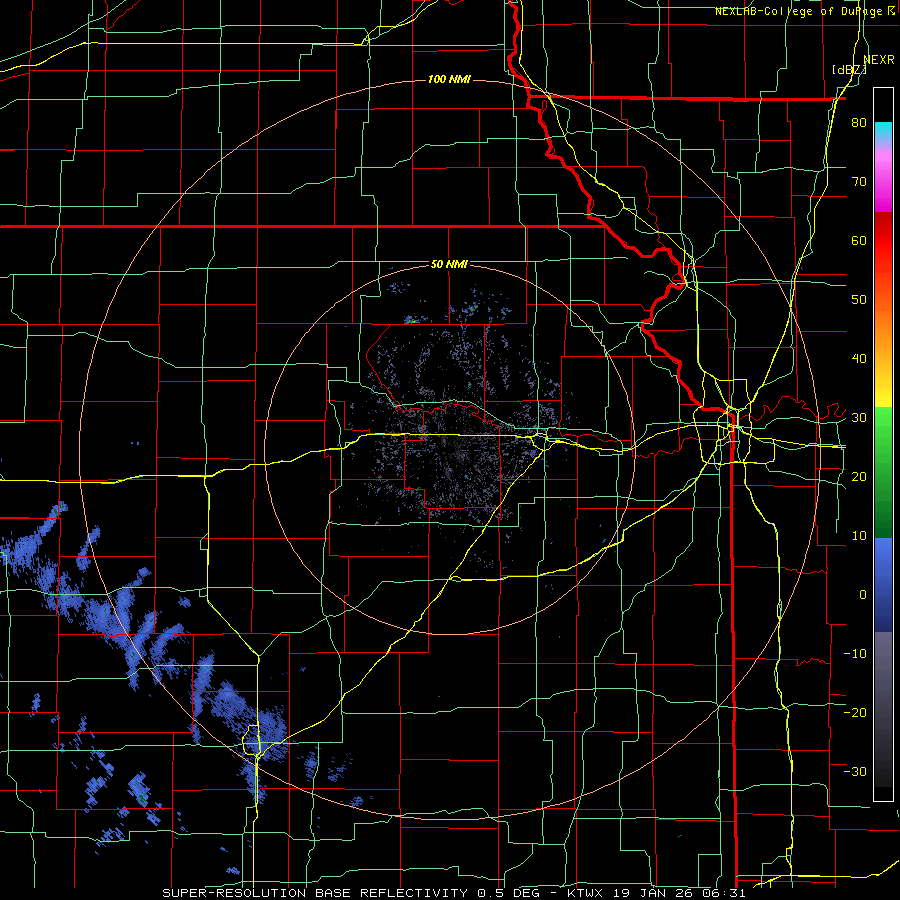Click the 0.5 DEG elevation text
900x900 pixels.
click(510, 893)
